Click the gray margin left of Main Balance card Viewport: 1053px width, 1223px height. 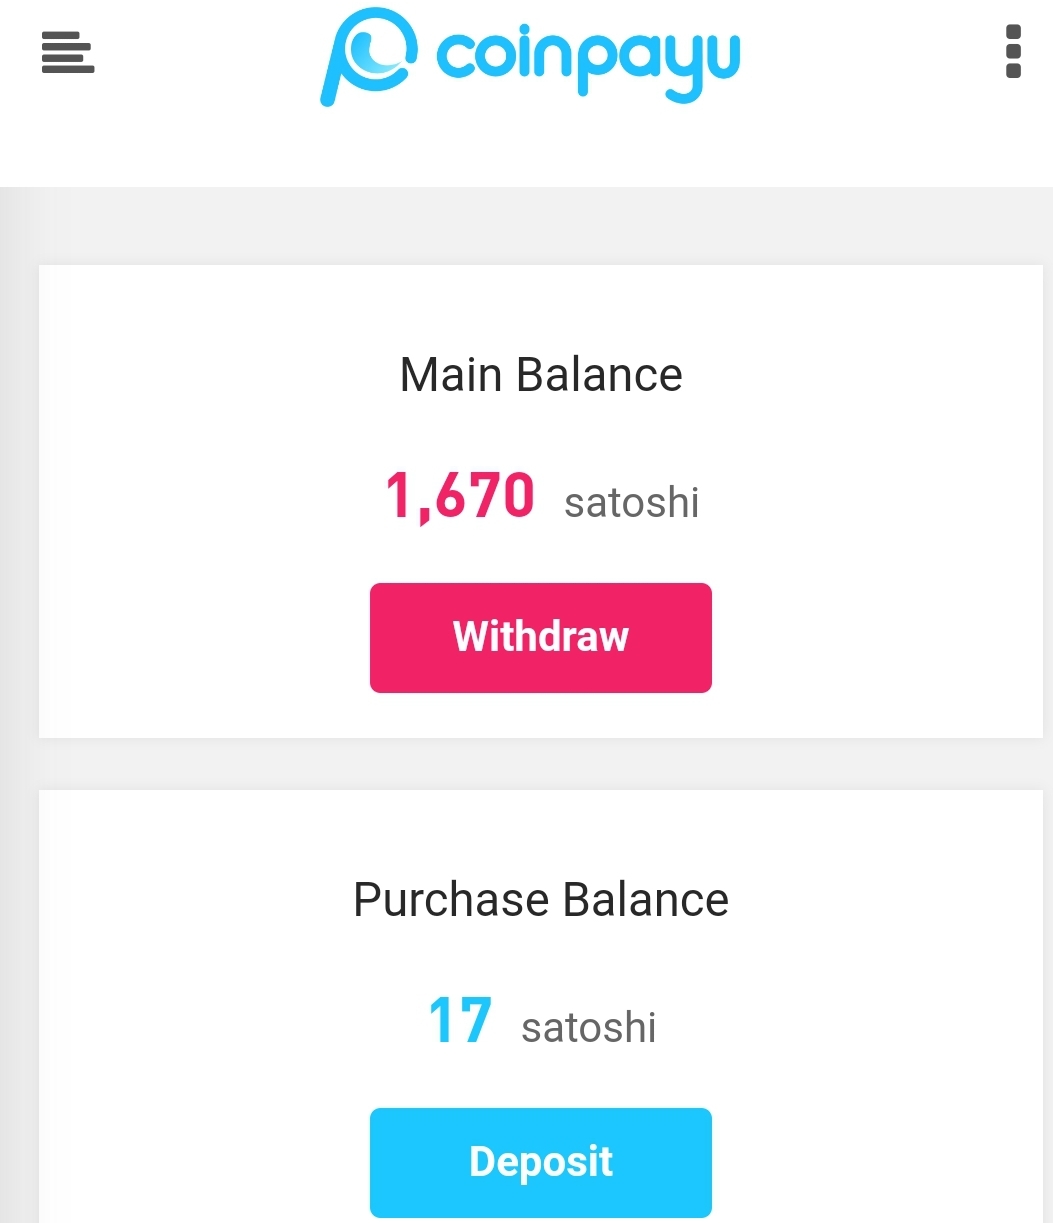pos(18,500)
